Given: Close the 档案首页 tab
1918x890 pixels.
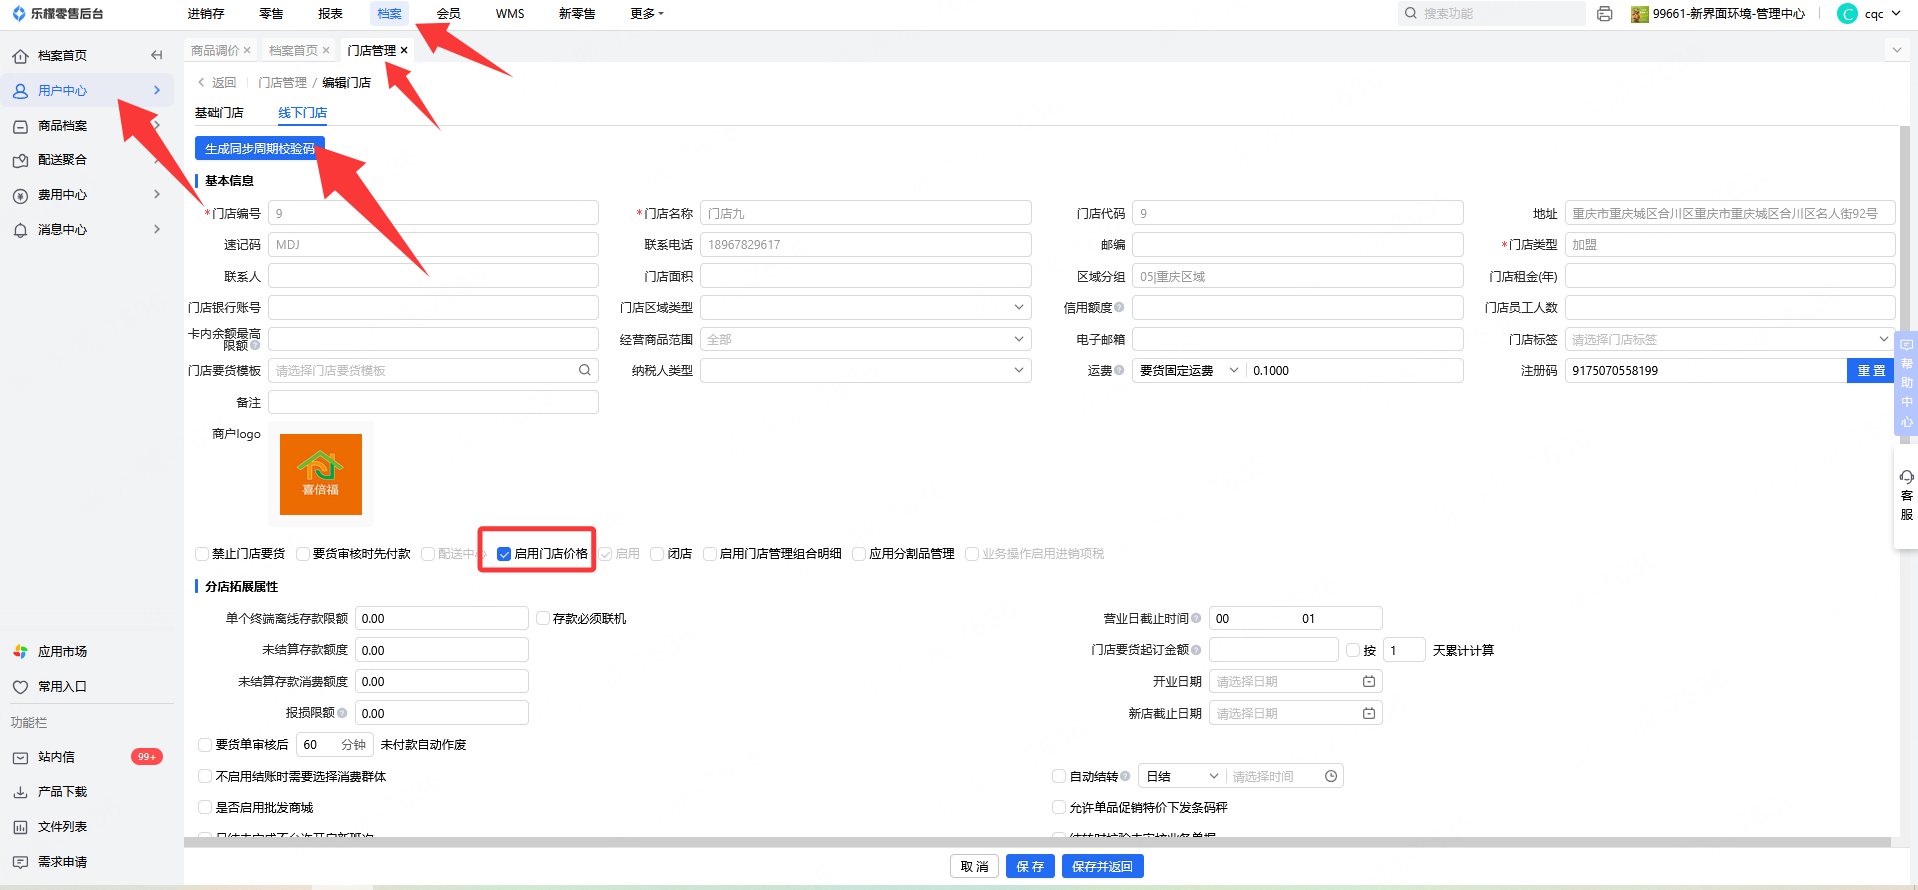Looking at the screenshot, I should [326, 50].
